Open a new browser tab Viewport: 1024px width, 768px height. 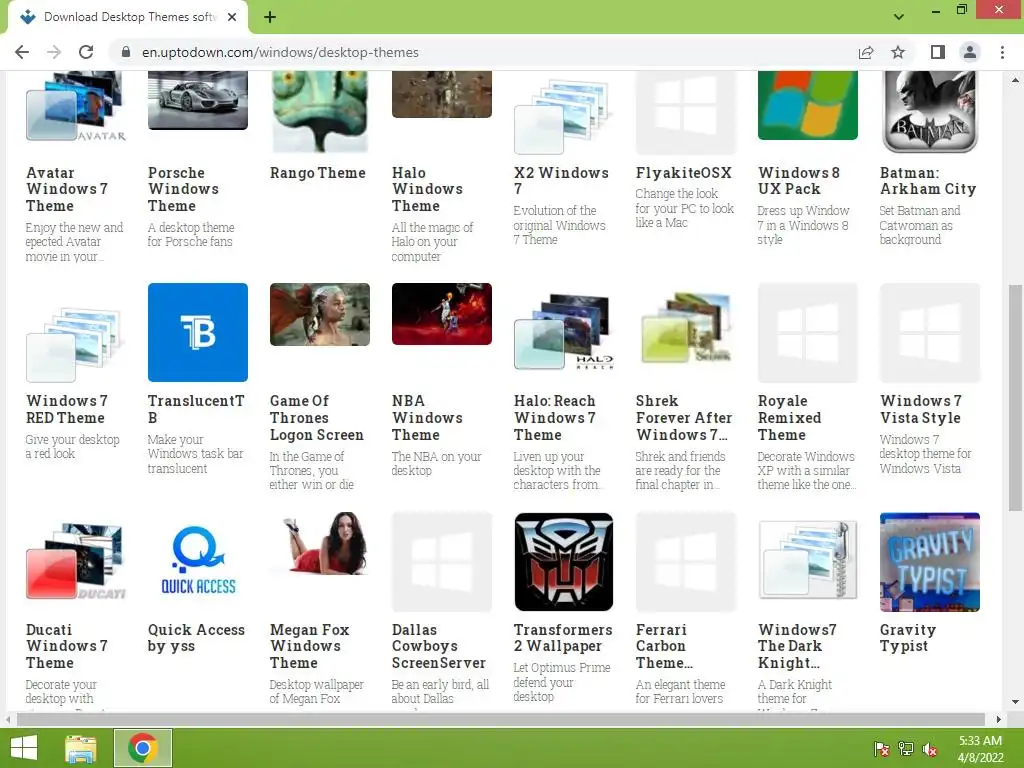click(270, 17)
